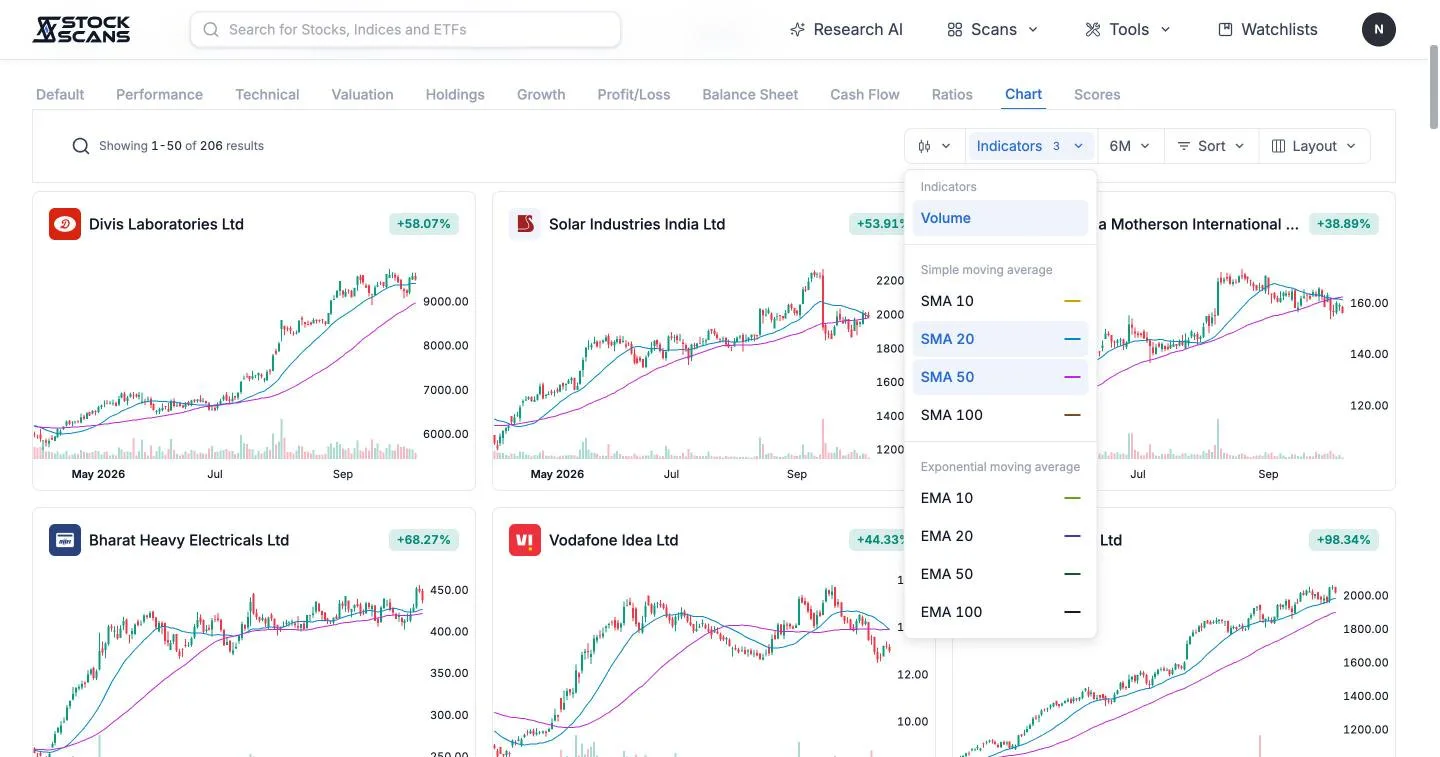The width and height of the screenshot is (1440, 757).
Task: Disable the SMA 50 indicator
Action: (1000, 377)
